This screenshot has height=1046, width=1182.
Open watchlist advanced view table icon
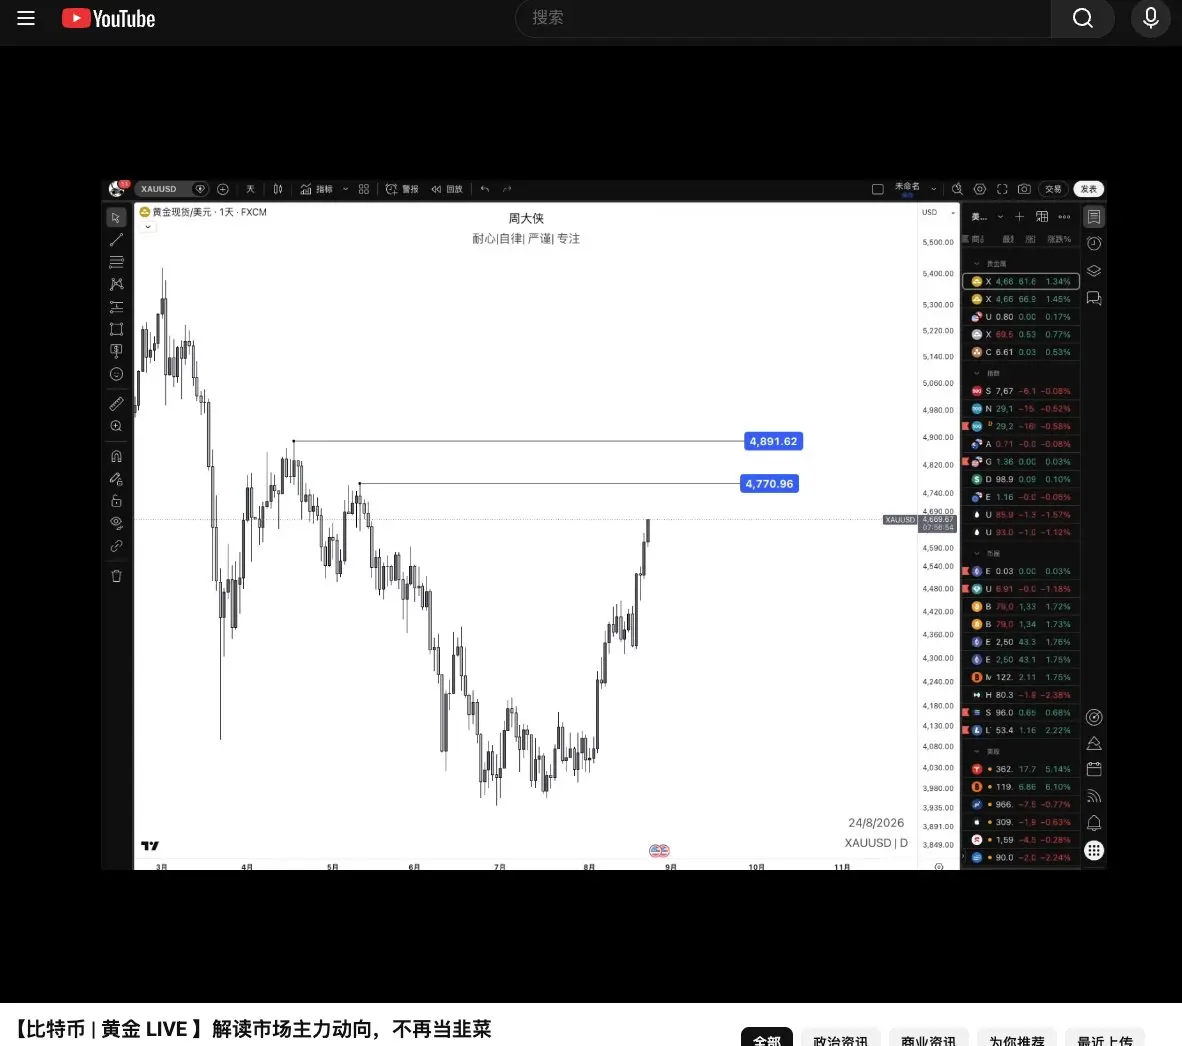1042,217
